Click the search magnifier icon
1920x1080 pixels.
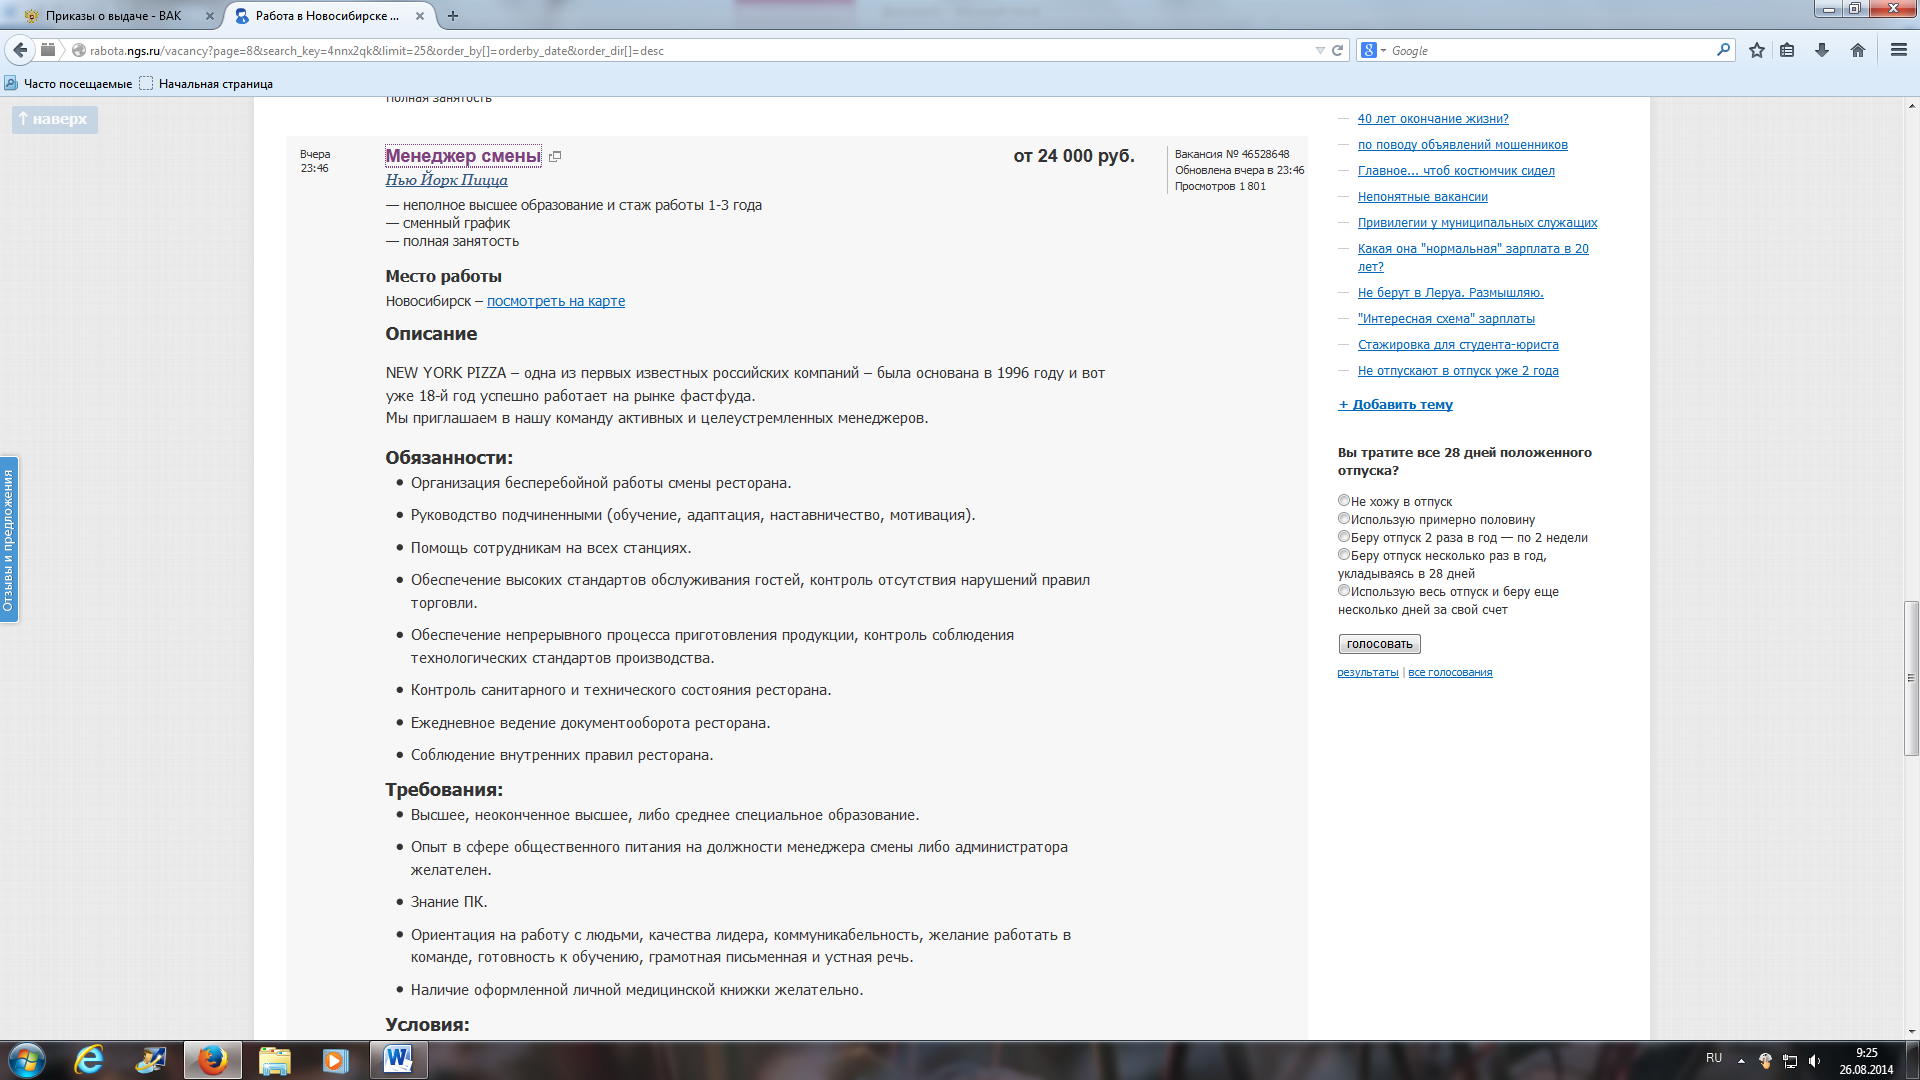(x=1723, y=50)
